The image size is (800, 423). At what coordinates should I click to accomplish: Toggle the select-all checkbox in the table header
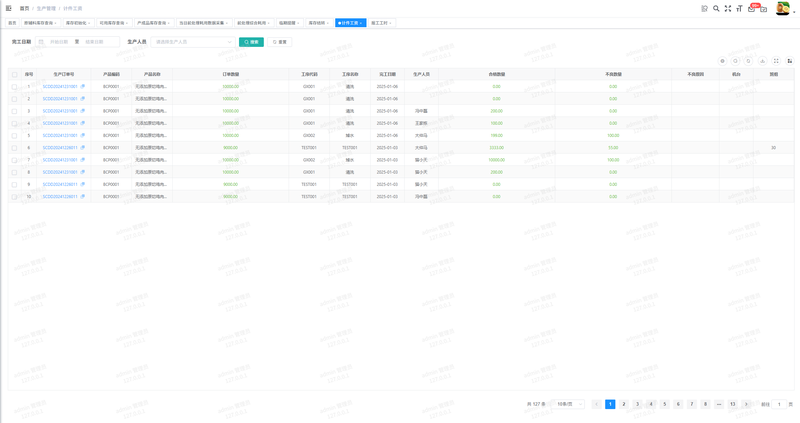(x=14, y=74)
